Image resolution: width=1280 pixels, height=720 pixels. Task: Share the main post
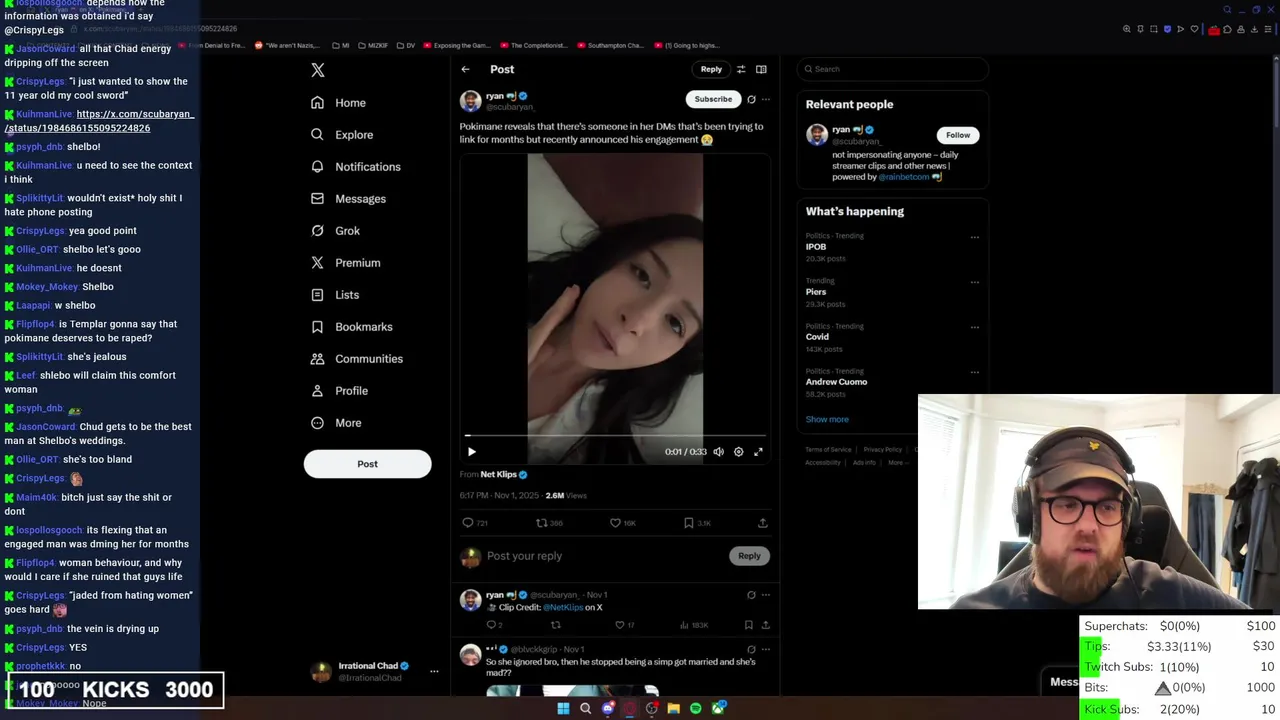(x=762, y=523)
